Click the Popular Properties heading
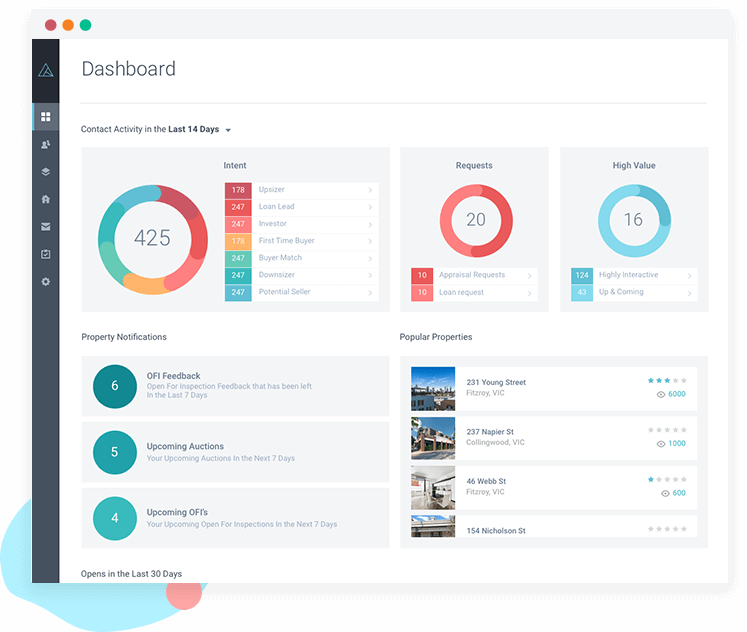The height and width of the screenshot is (632, 747). 436,337
